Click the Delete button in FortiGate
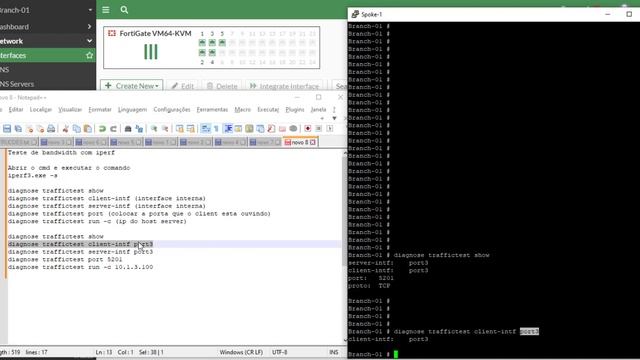Image resolution: width=640 pixels, height=360 pixels. tap(222, 86)
